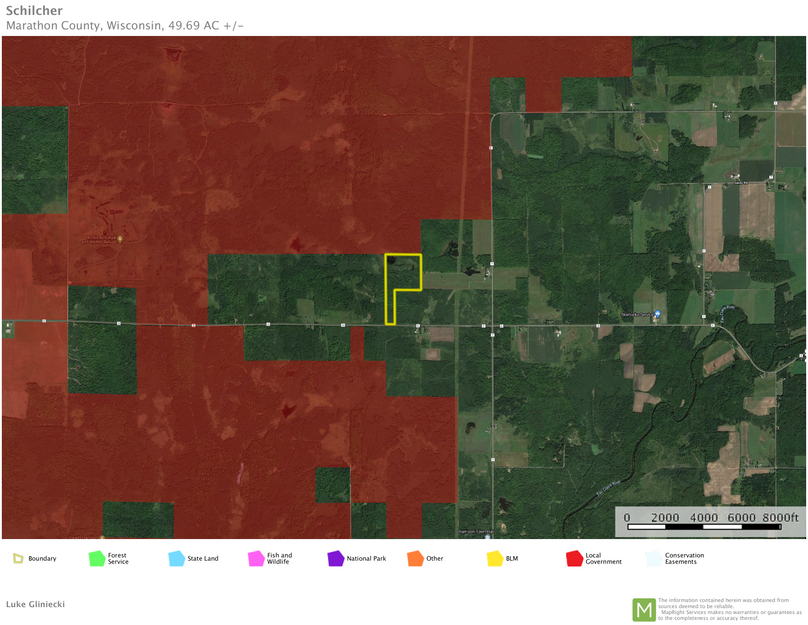
Task: Click the purple National Park legend icon
Action: pos(335,558)
